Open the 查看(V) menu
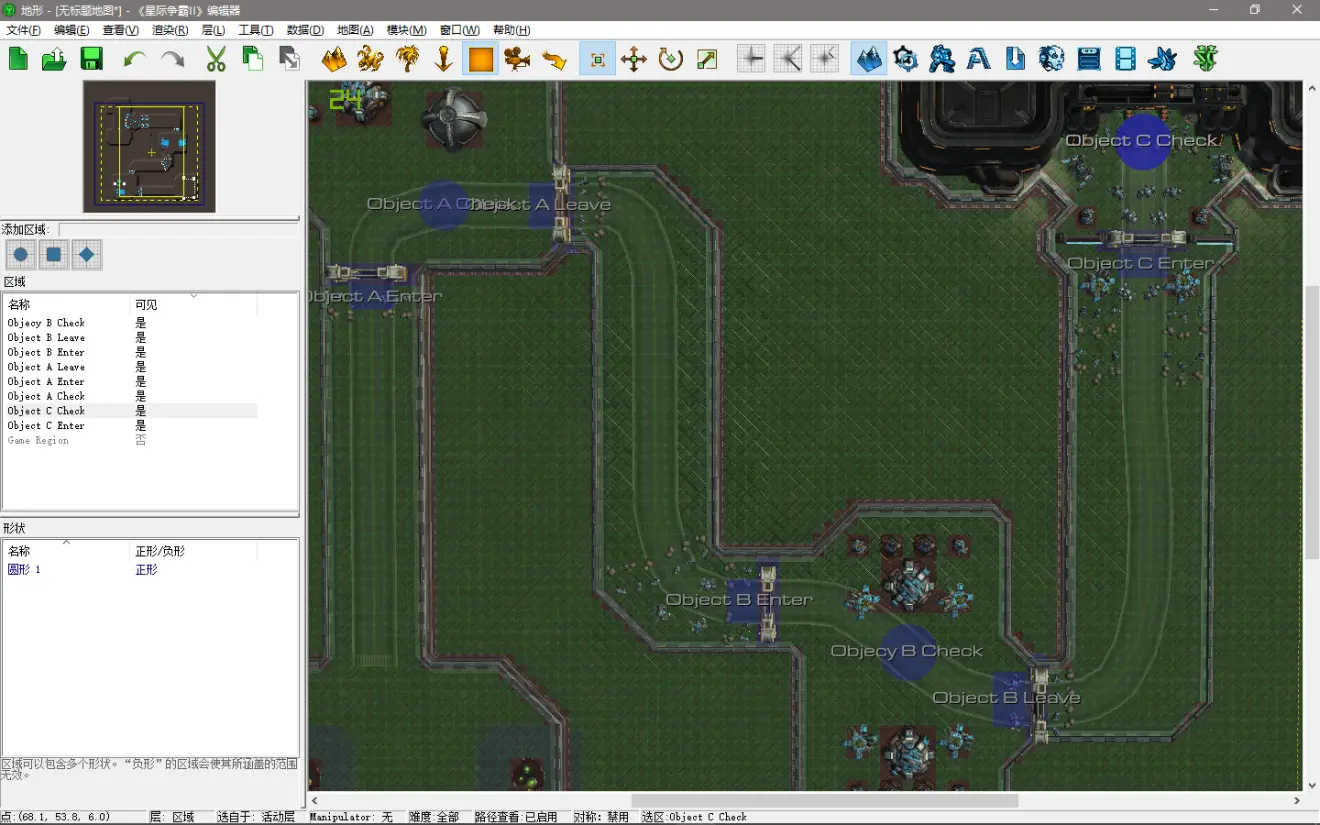This screenshot has height=825, width=1320. coord(121,30)
